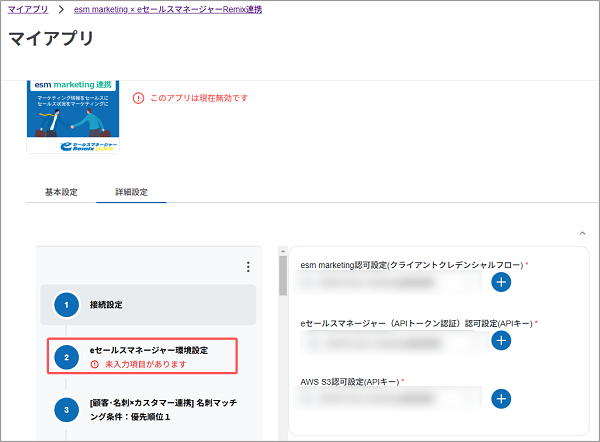
Task: Click the number 3 step circle icon
Action: tap(66, 409)
